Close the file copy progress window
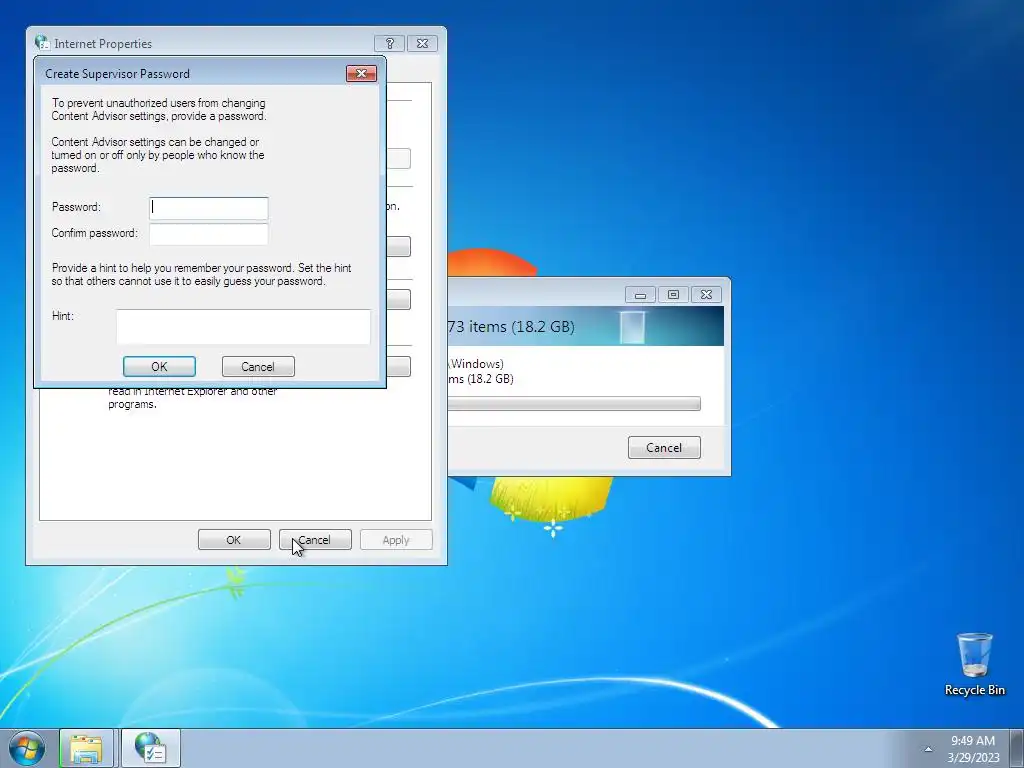The width and height of the screenshot is (1024, 768). click(706, 295)
